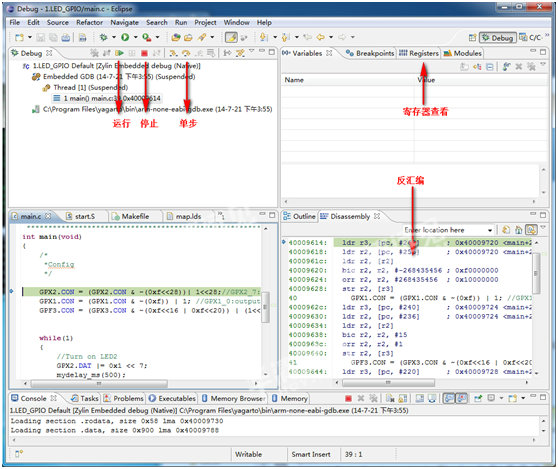Screen dimensions: 558x469
Task: Click the Save icon in main toolbar
Action: pyautogui.click(x=41, y=37)
